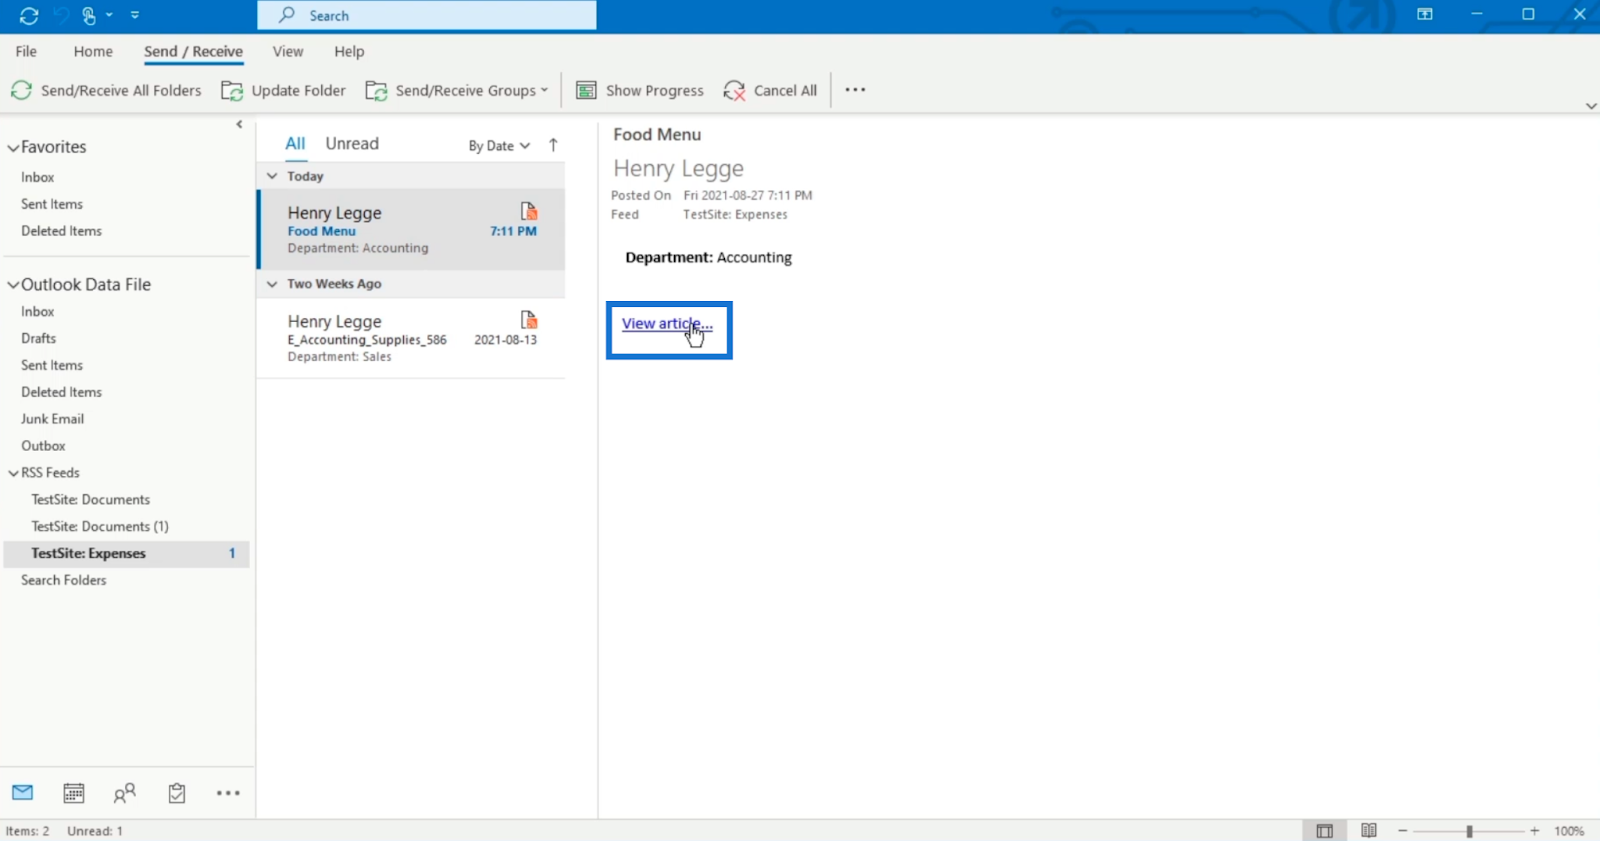Viewport: 1600px width, 841px height.
Task: Select the Food Menu message
Action: (411, 230)
